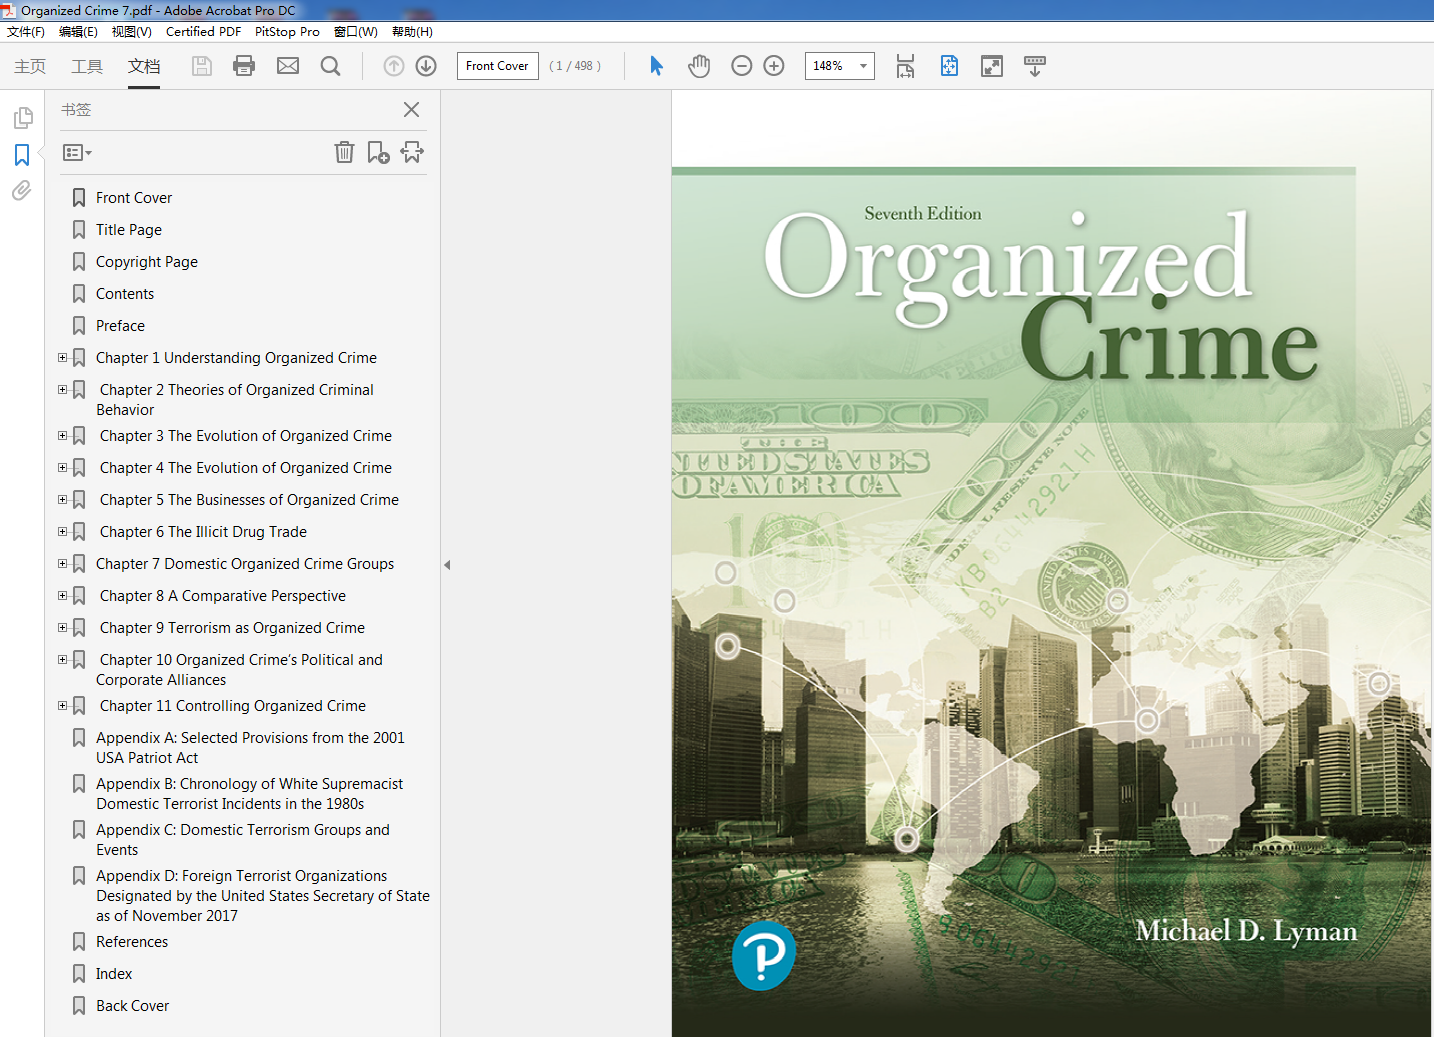Delete selected bookmark trash icon
Screen dimensions: 1434x1037
(344, 152)
